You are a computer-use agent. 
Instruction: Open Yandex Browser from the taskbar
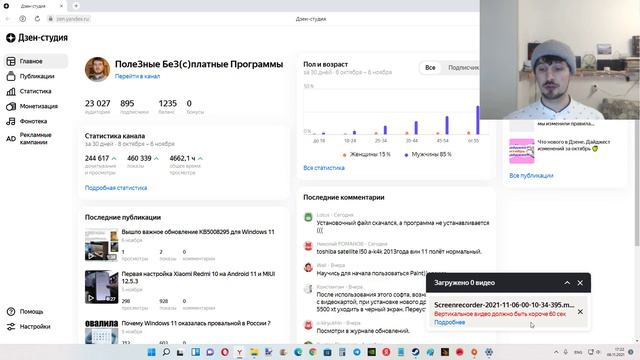240,352
